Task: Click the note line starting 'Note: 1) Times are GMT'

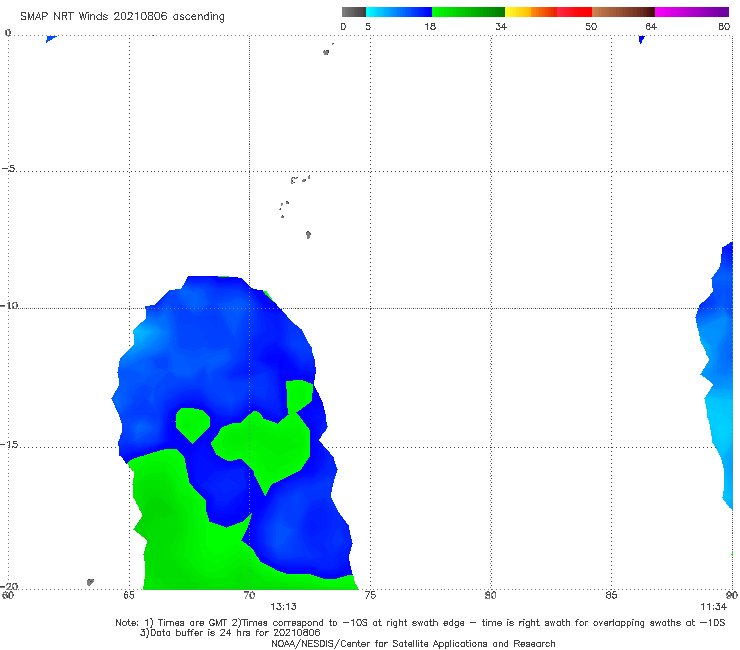Action: [x=420, y=623]
